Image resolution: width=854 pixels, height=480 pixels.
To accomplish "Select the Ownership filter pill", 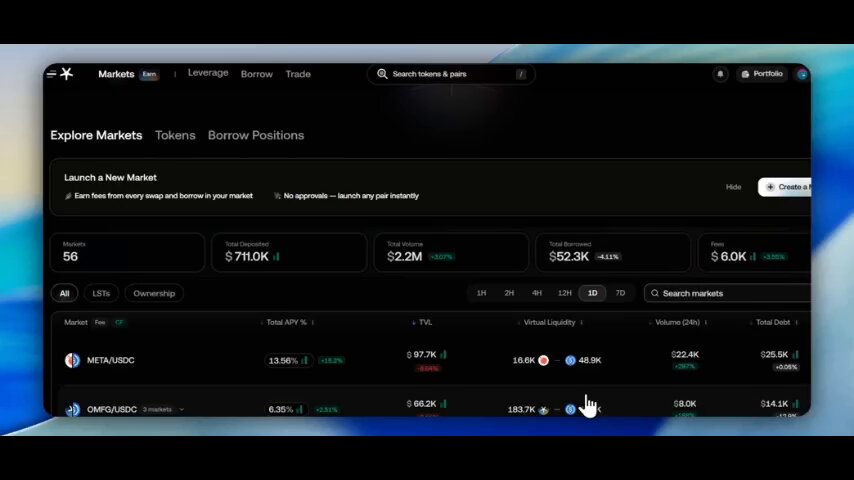I will click(x=154, y=293).
